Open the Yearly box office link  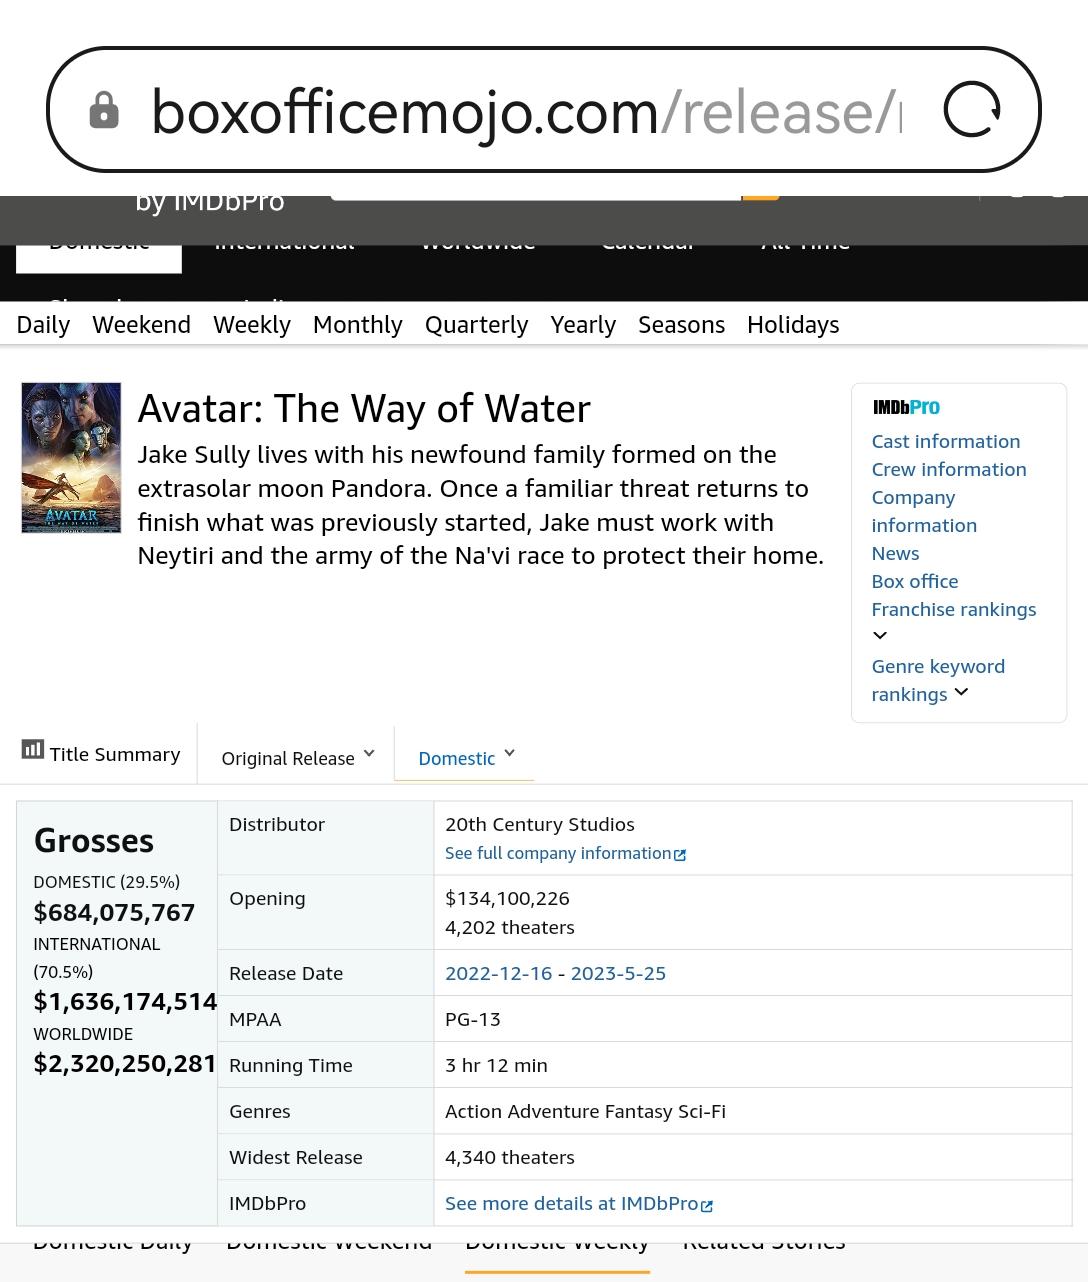coord(583,324)
